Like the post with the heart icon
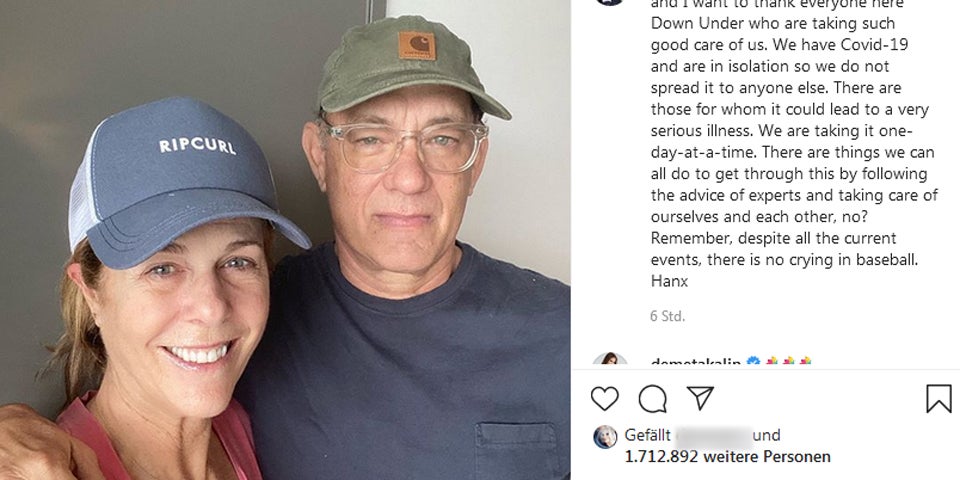 [605, 399]
